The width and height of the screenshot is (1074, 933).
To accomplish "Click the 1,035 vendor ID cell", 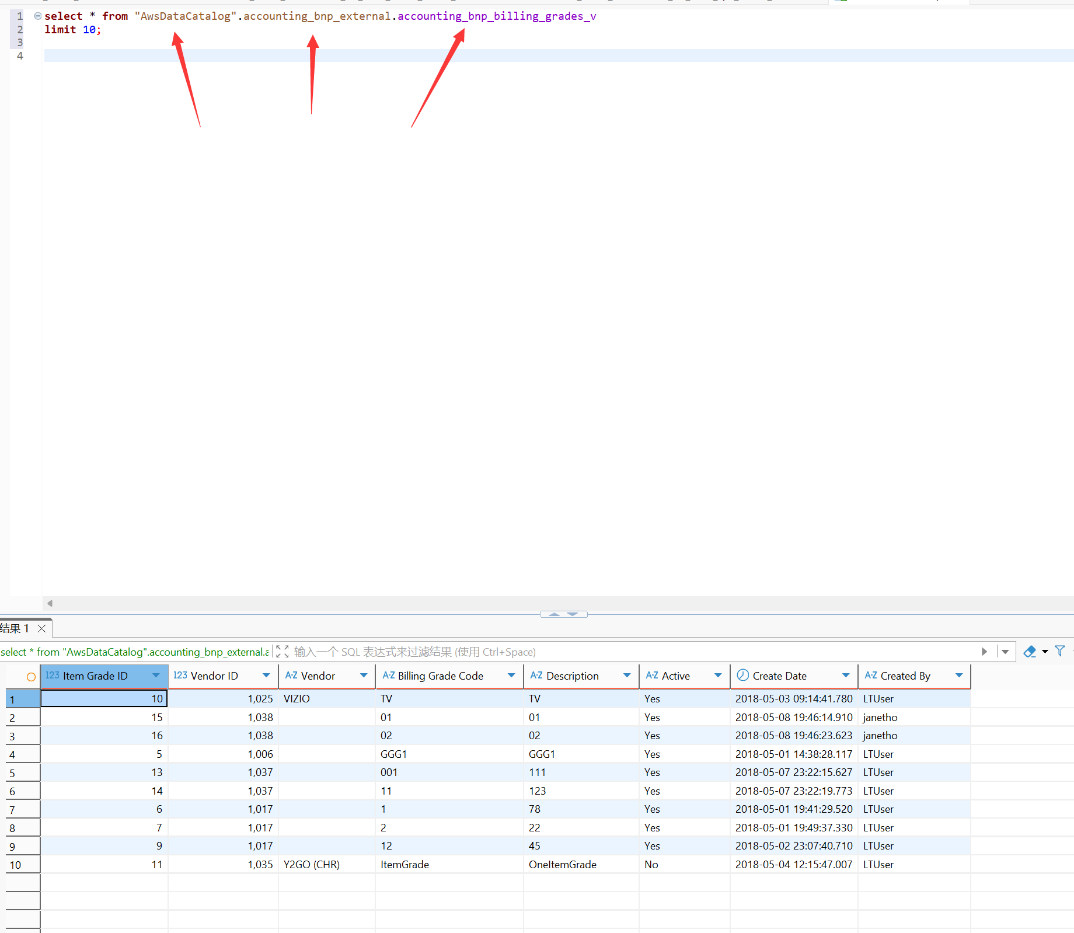I will [223, 864].
